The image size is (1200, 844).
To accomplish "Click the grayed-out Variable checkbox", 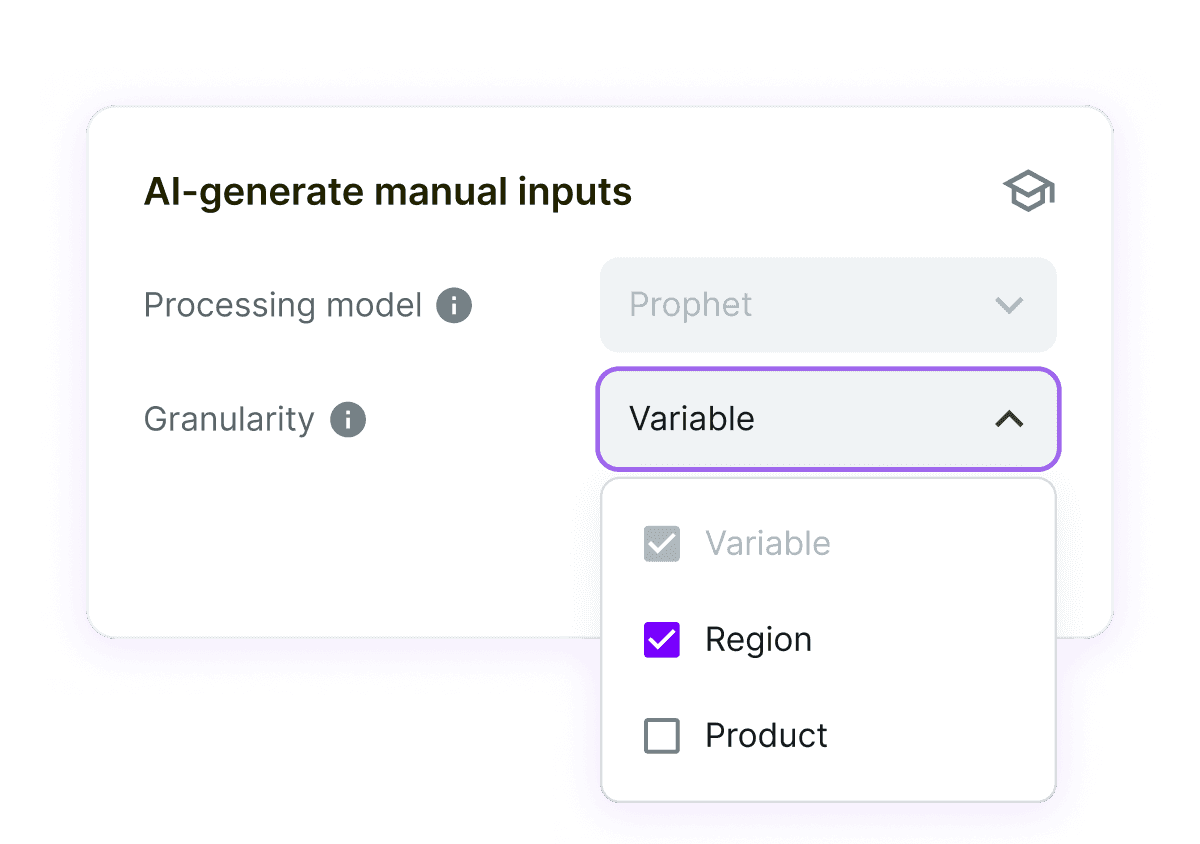I will coord(661,543).
